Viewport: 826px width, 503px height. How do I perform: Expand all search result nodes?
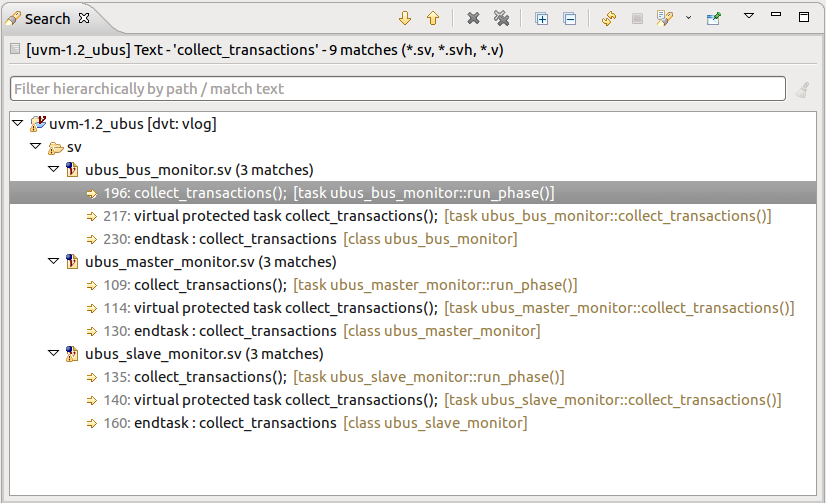pos(542,18)
